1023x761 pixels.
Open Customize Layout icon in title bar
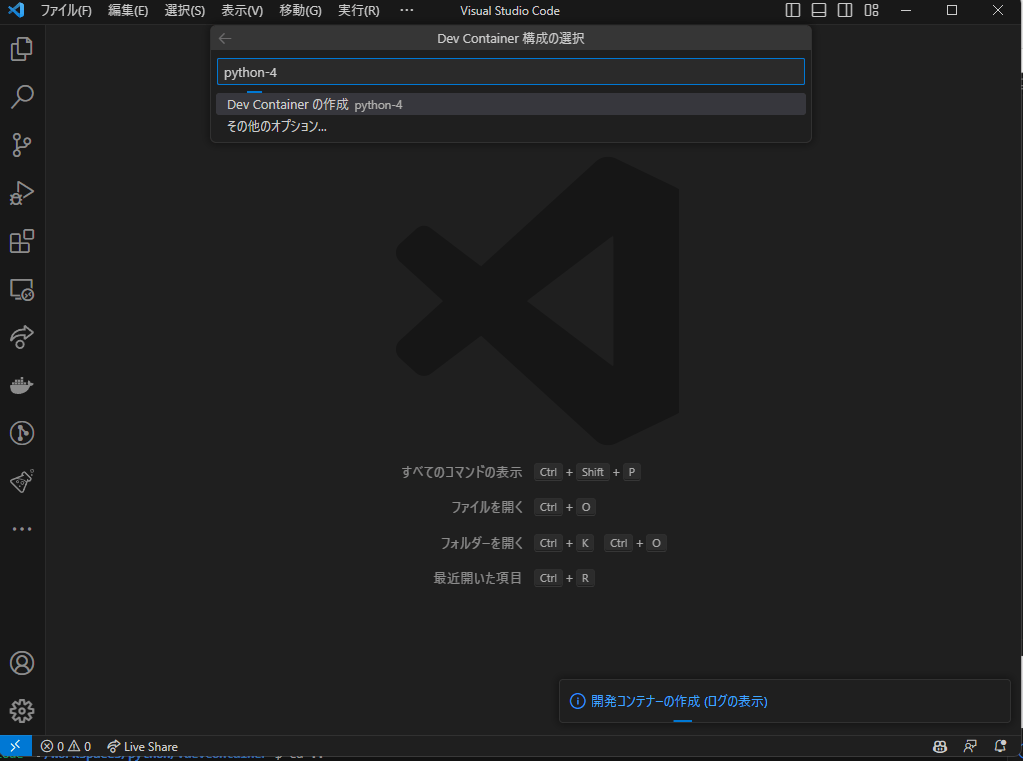(x=872, y=10)
